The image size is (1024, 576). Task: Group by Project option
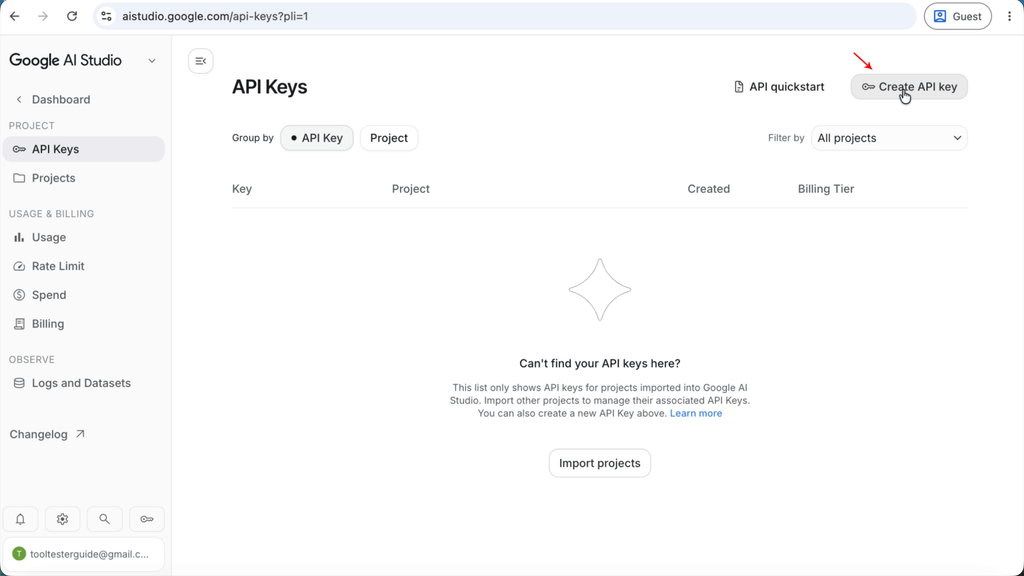pos(389,138)
